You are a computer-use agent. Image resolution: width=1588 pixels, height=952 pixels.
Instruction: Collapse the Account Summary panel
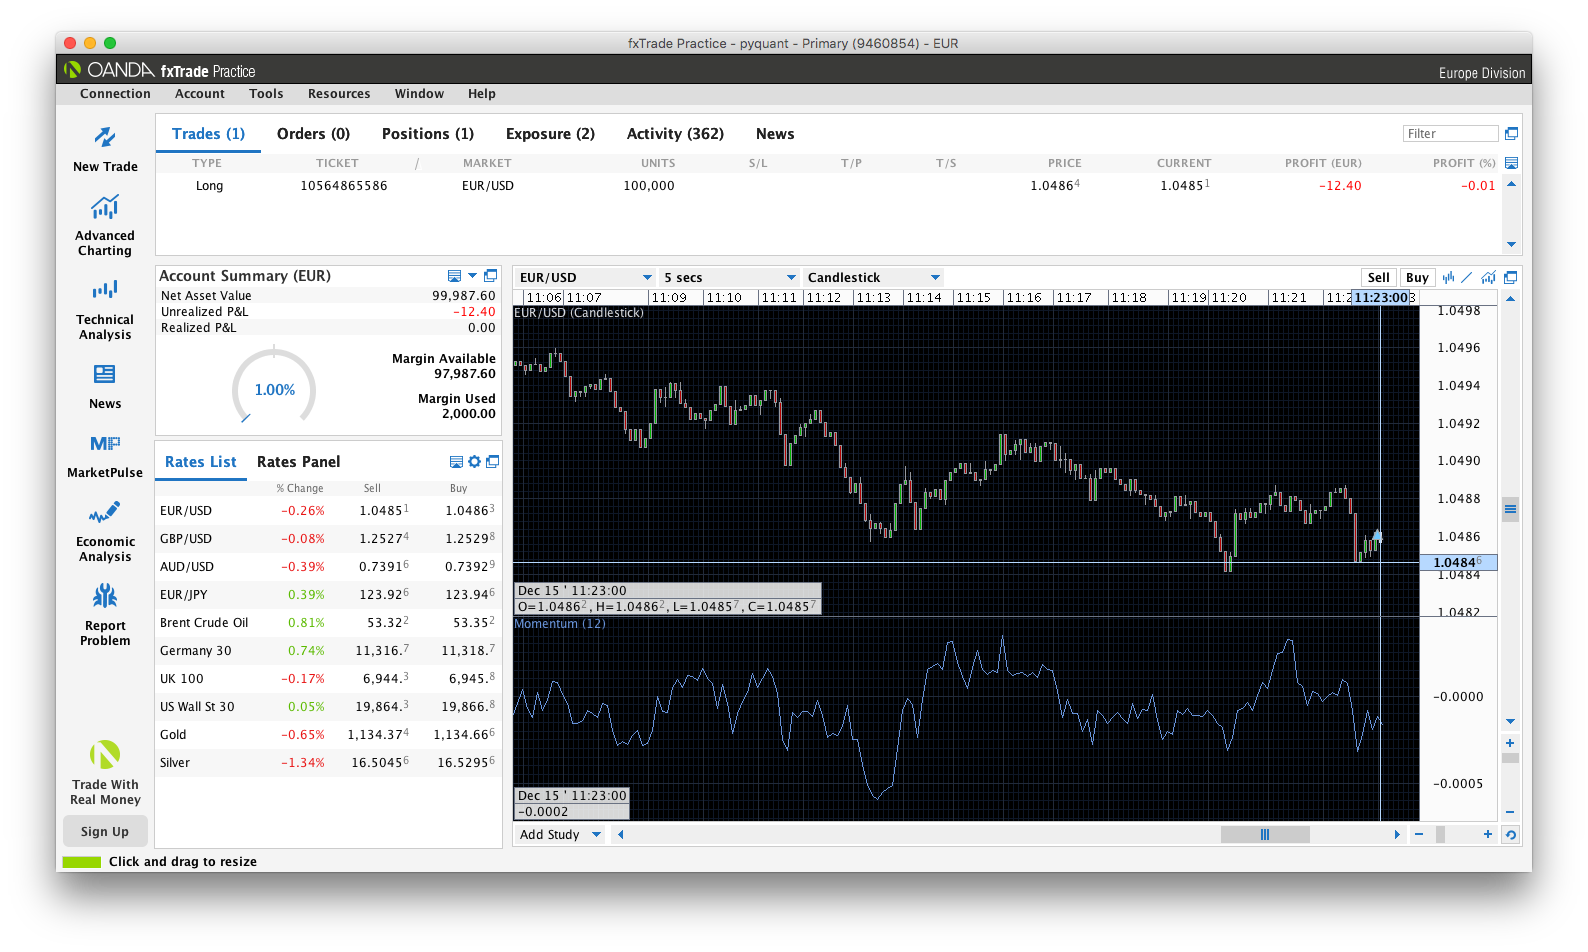[x=455, y=276]
